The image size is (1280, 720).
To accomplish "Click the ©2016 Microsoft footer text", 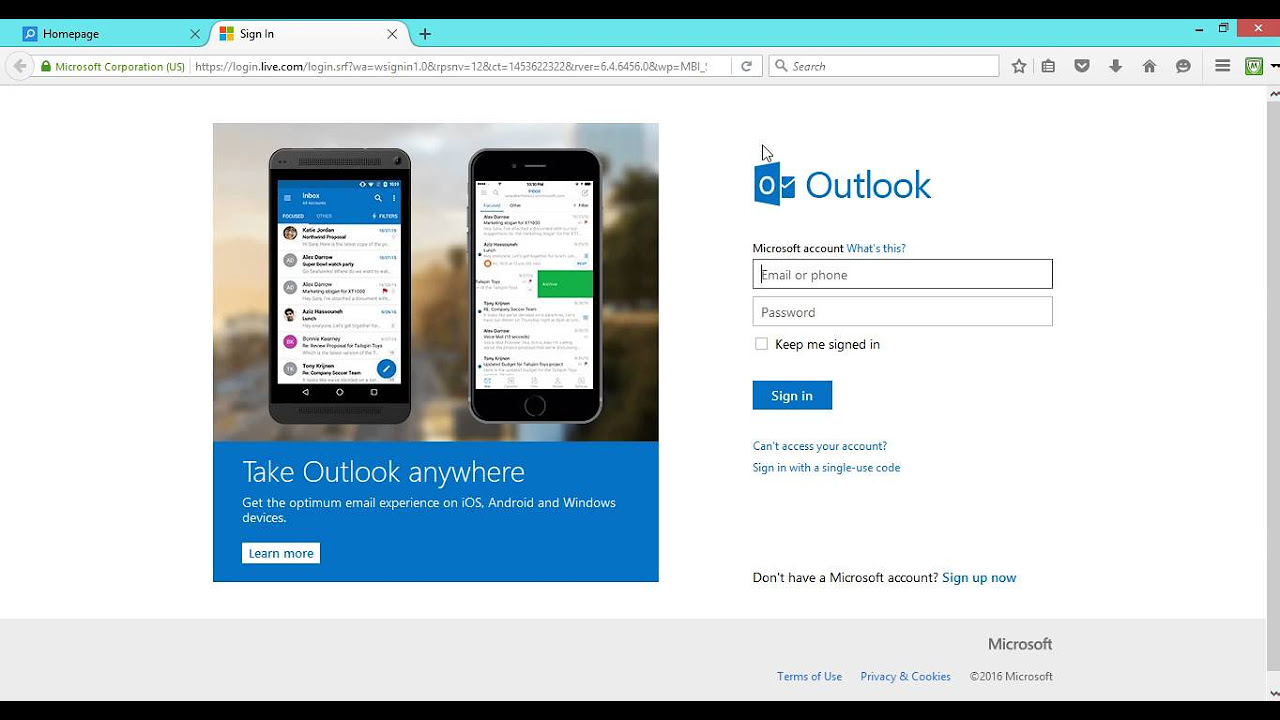I will 1011,676.
